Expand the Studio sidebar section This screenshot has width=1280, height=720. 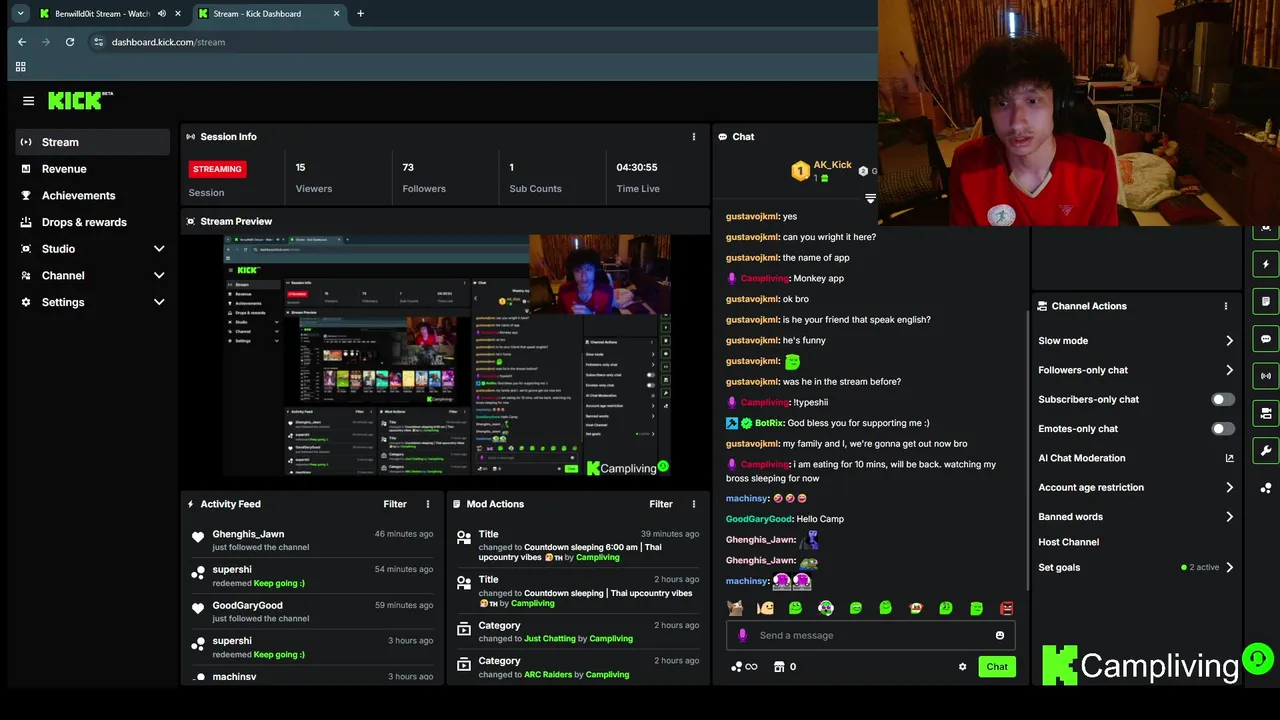pyautogui.click(x=92, y=249)
